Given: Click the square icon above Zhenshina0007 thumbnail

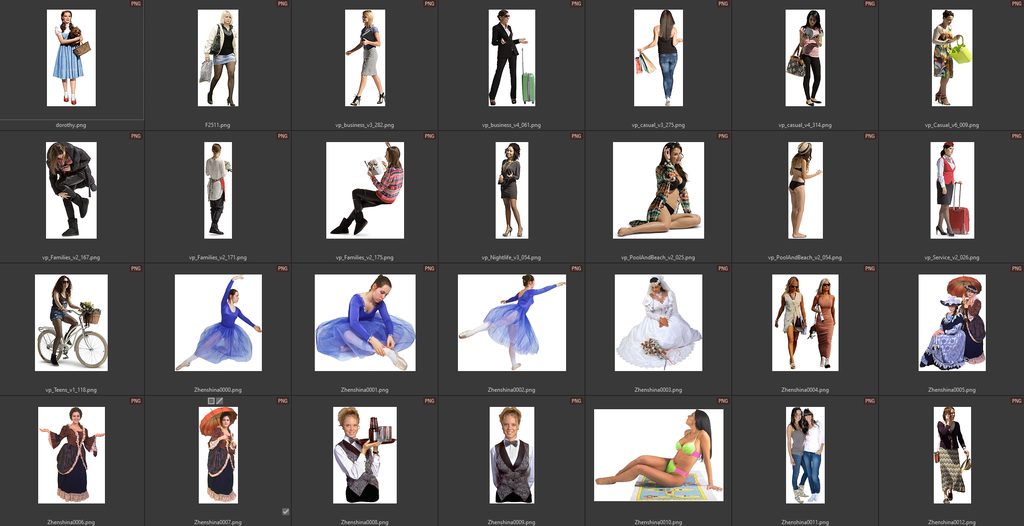Looking at the screenshot, I should click(x=211, y=401).
